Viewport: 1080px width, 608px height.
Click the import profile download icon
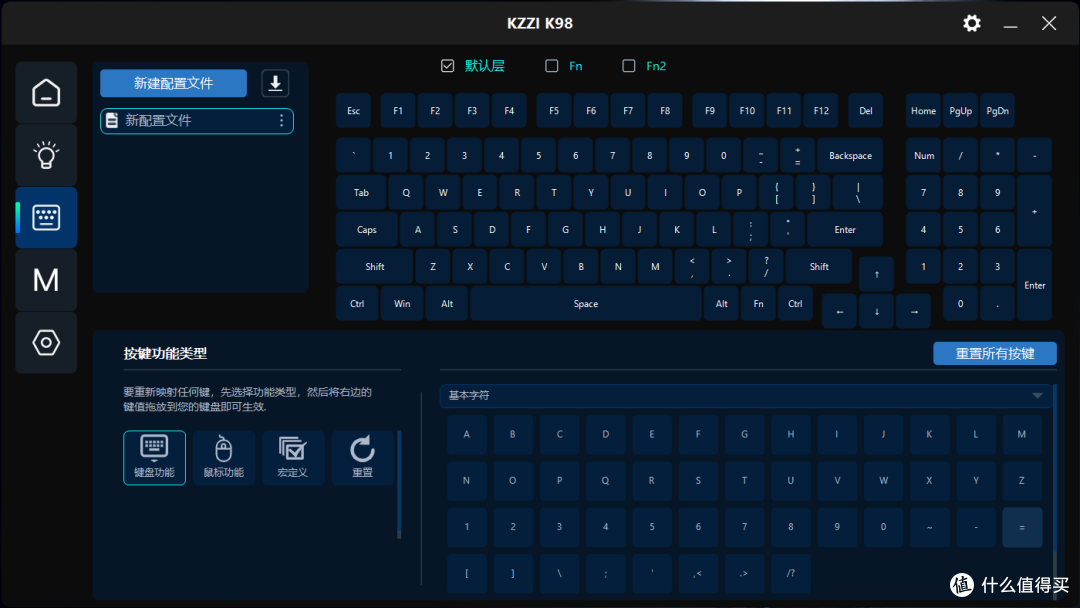(x=275, y=83)
